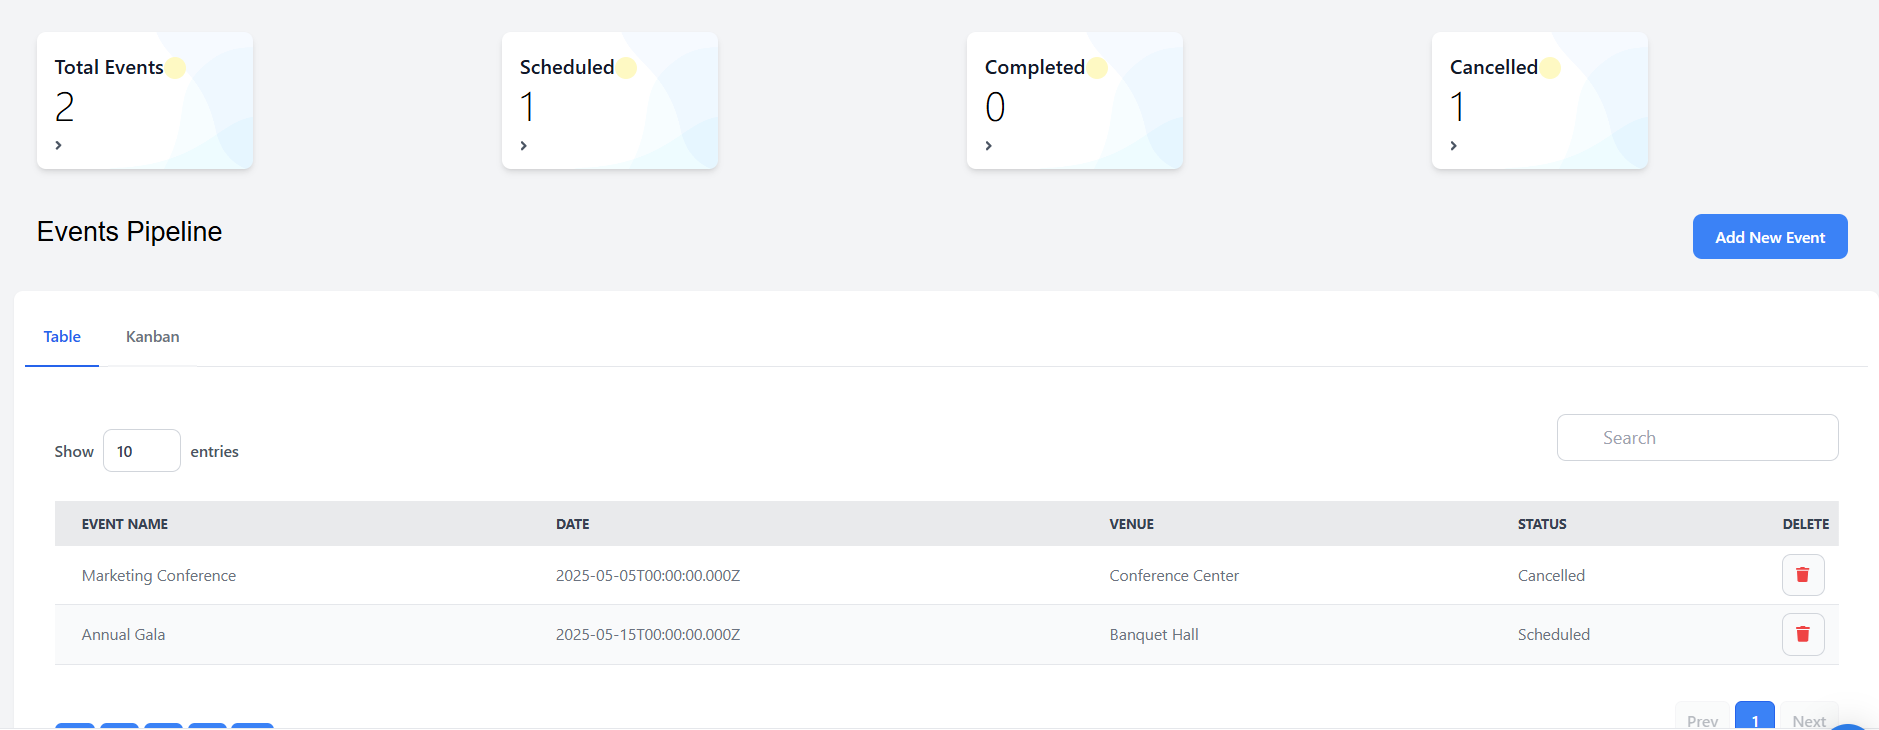1879x730 pixels.
Task: Click the Cancelled status cell in the table
Action: click(x=1551, y=576)
